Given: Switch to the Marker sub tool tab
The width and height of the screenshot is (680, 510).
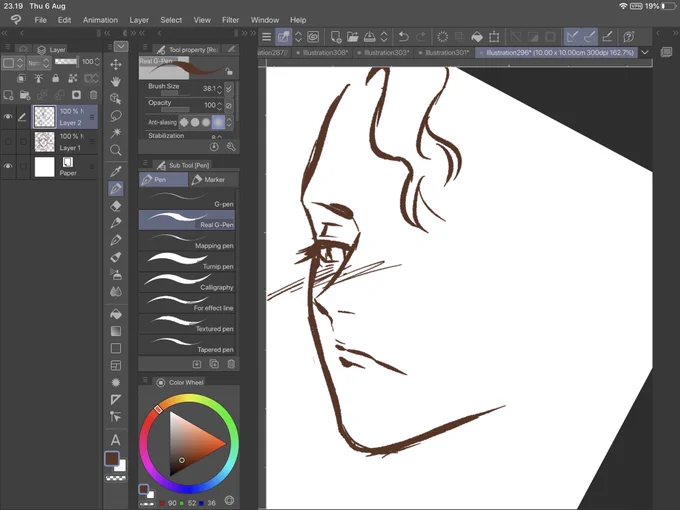Looking at the screenshot, I should (213, 179).
